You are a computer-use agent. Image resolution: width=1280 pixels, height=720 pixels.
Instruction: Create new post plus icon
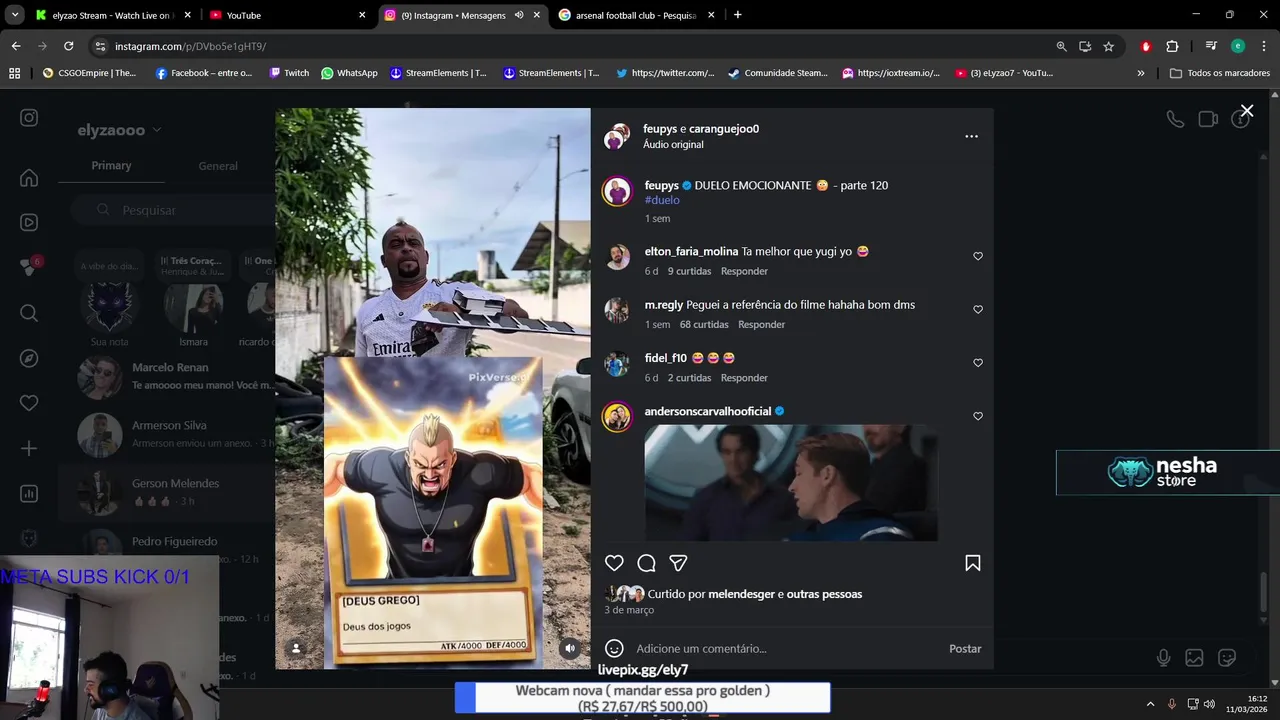coord(29,448)
